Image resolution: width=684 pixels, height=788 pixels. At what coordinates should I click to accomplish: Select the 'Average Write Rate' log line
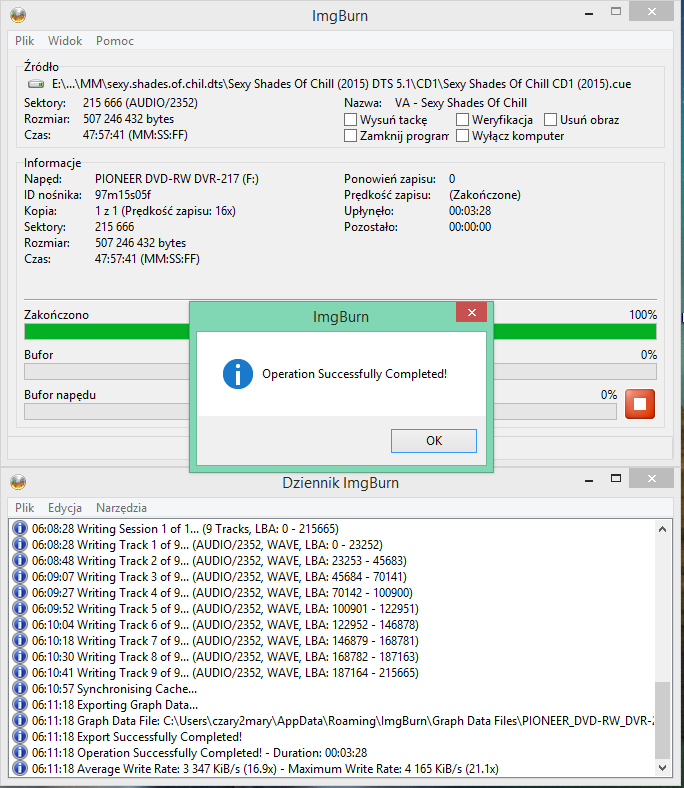[x=265, y=769]
